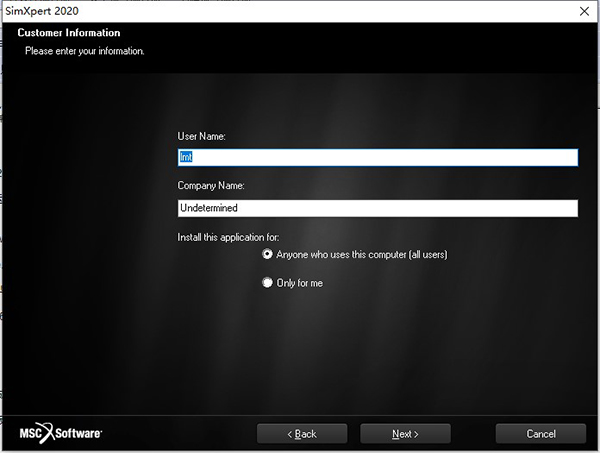Close the SimXpert 2020 installer window
This screenshot has width=600, height=453.
583,10
